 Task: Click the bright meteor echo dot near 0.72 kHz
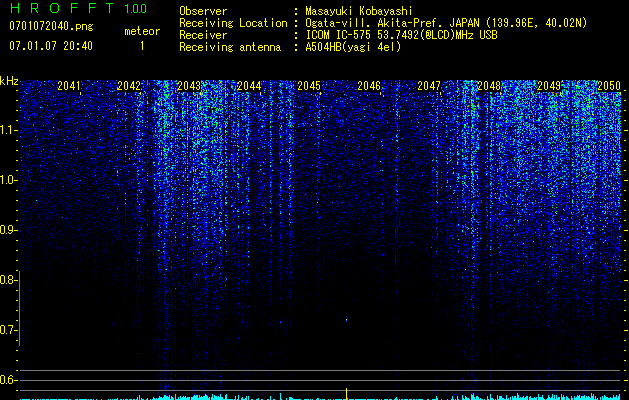point(346,320)
